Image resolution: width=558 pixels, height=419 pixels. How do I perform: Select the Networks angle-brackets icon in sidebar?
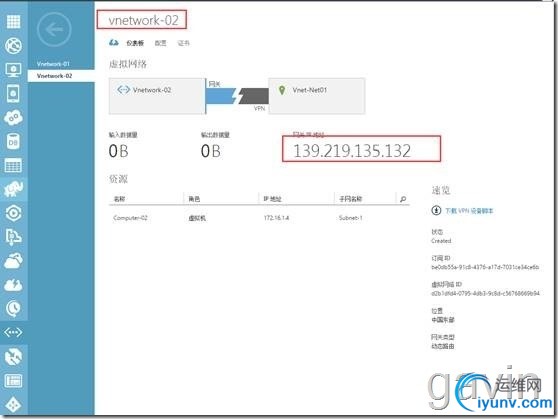tap(13, 332)
